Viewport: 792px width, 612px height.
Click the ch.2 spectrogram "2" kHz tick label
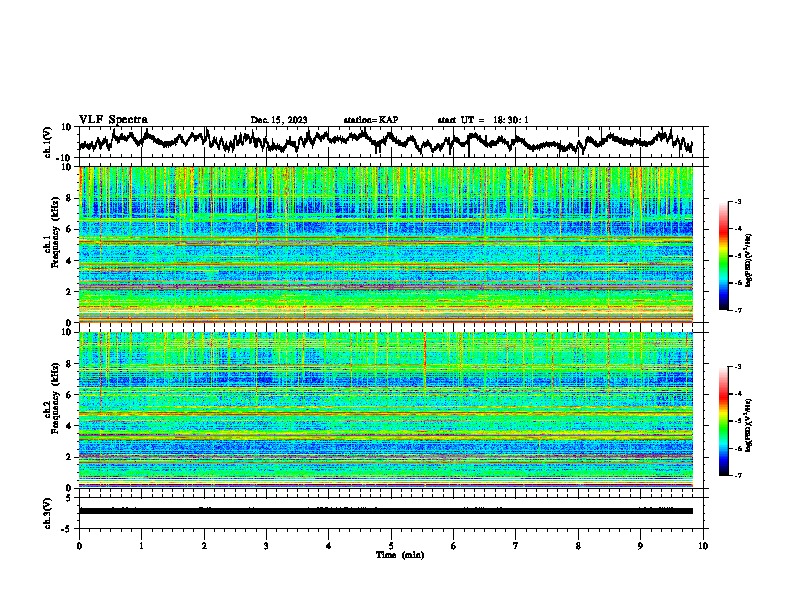70,457
